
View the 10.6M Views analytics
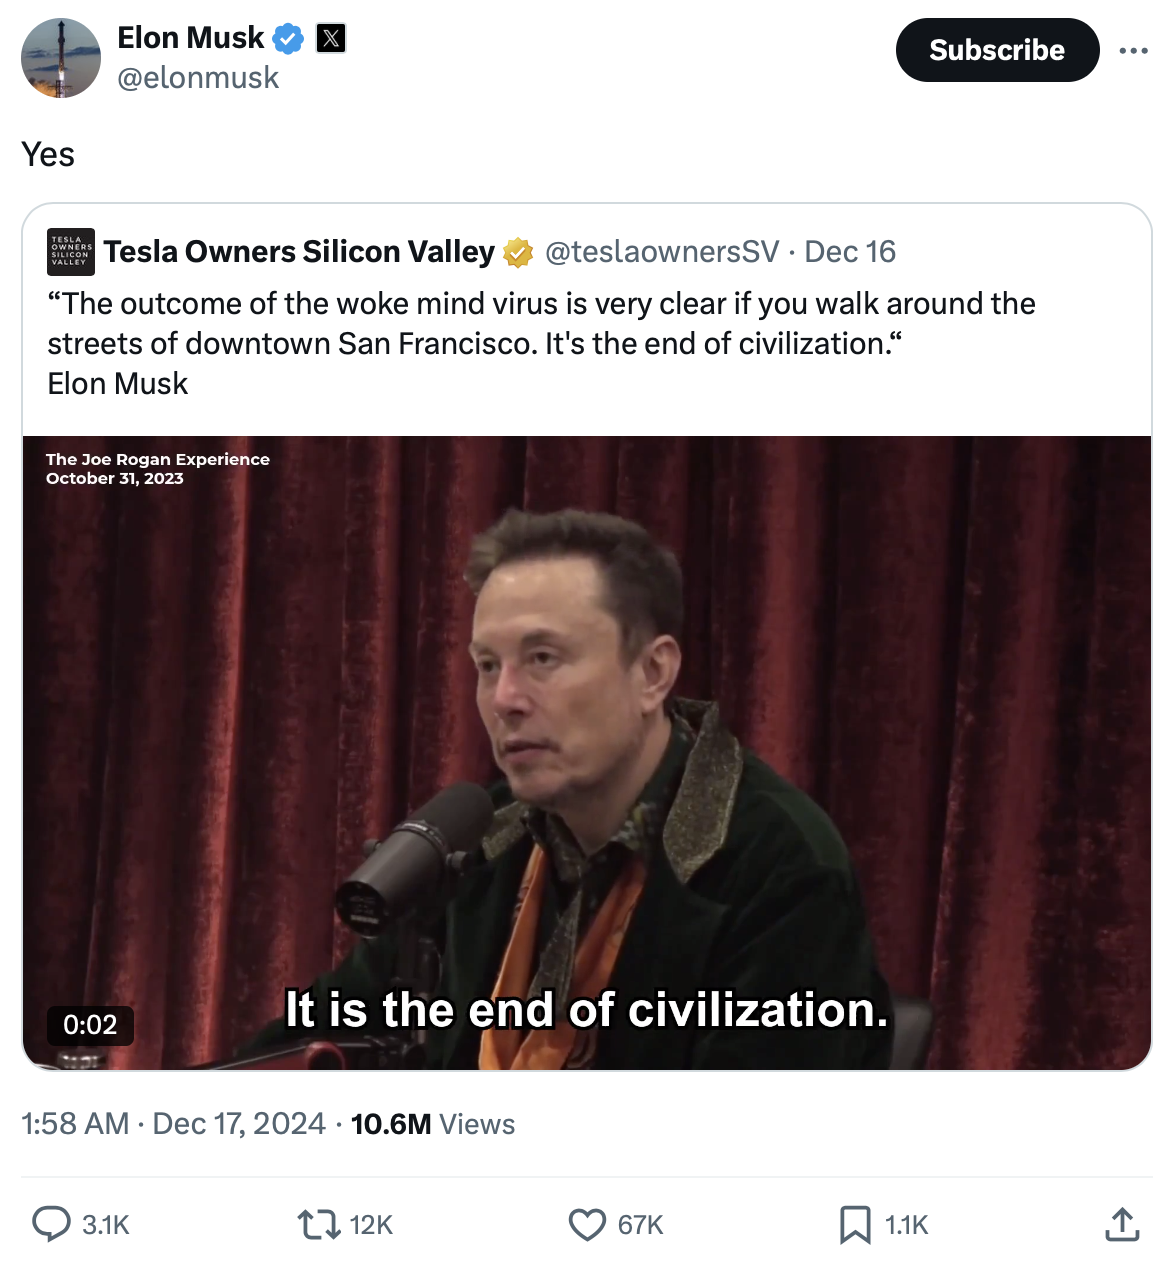[433, 1124]
